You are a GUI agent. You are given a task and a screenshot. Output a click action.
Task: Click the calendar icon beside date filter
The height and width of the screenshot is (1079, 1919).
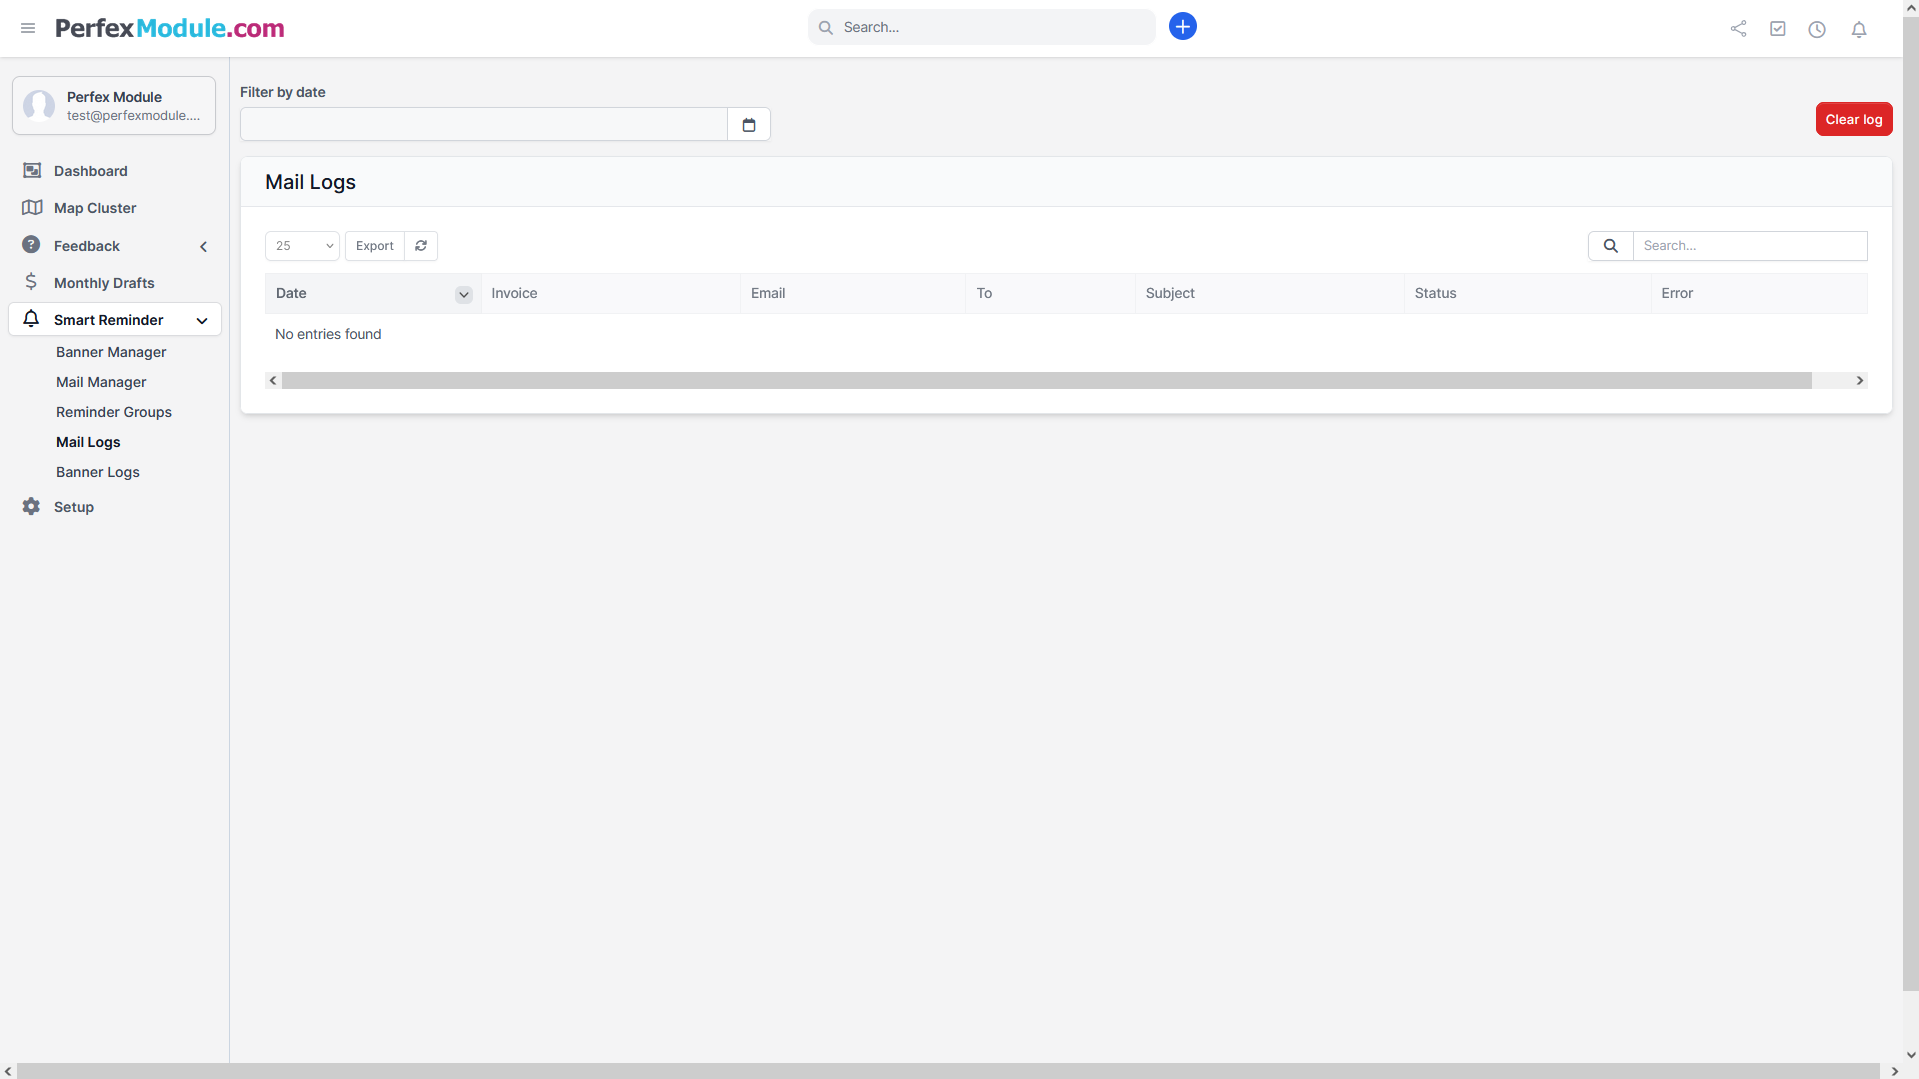(x=748, y=125)
